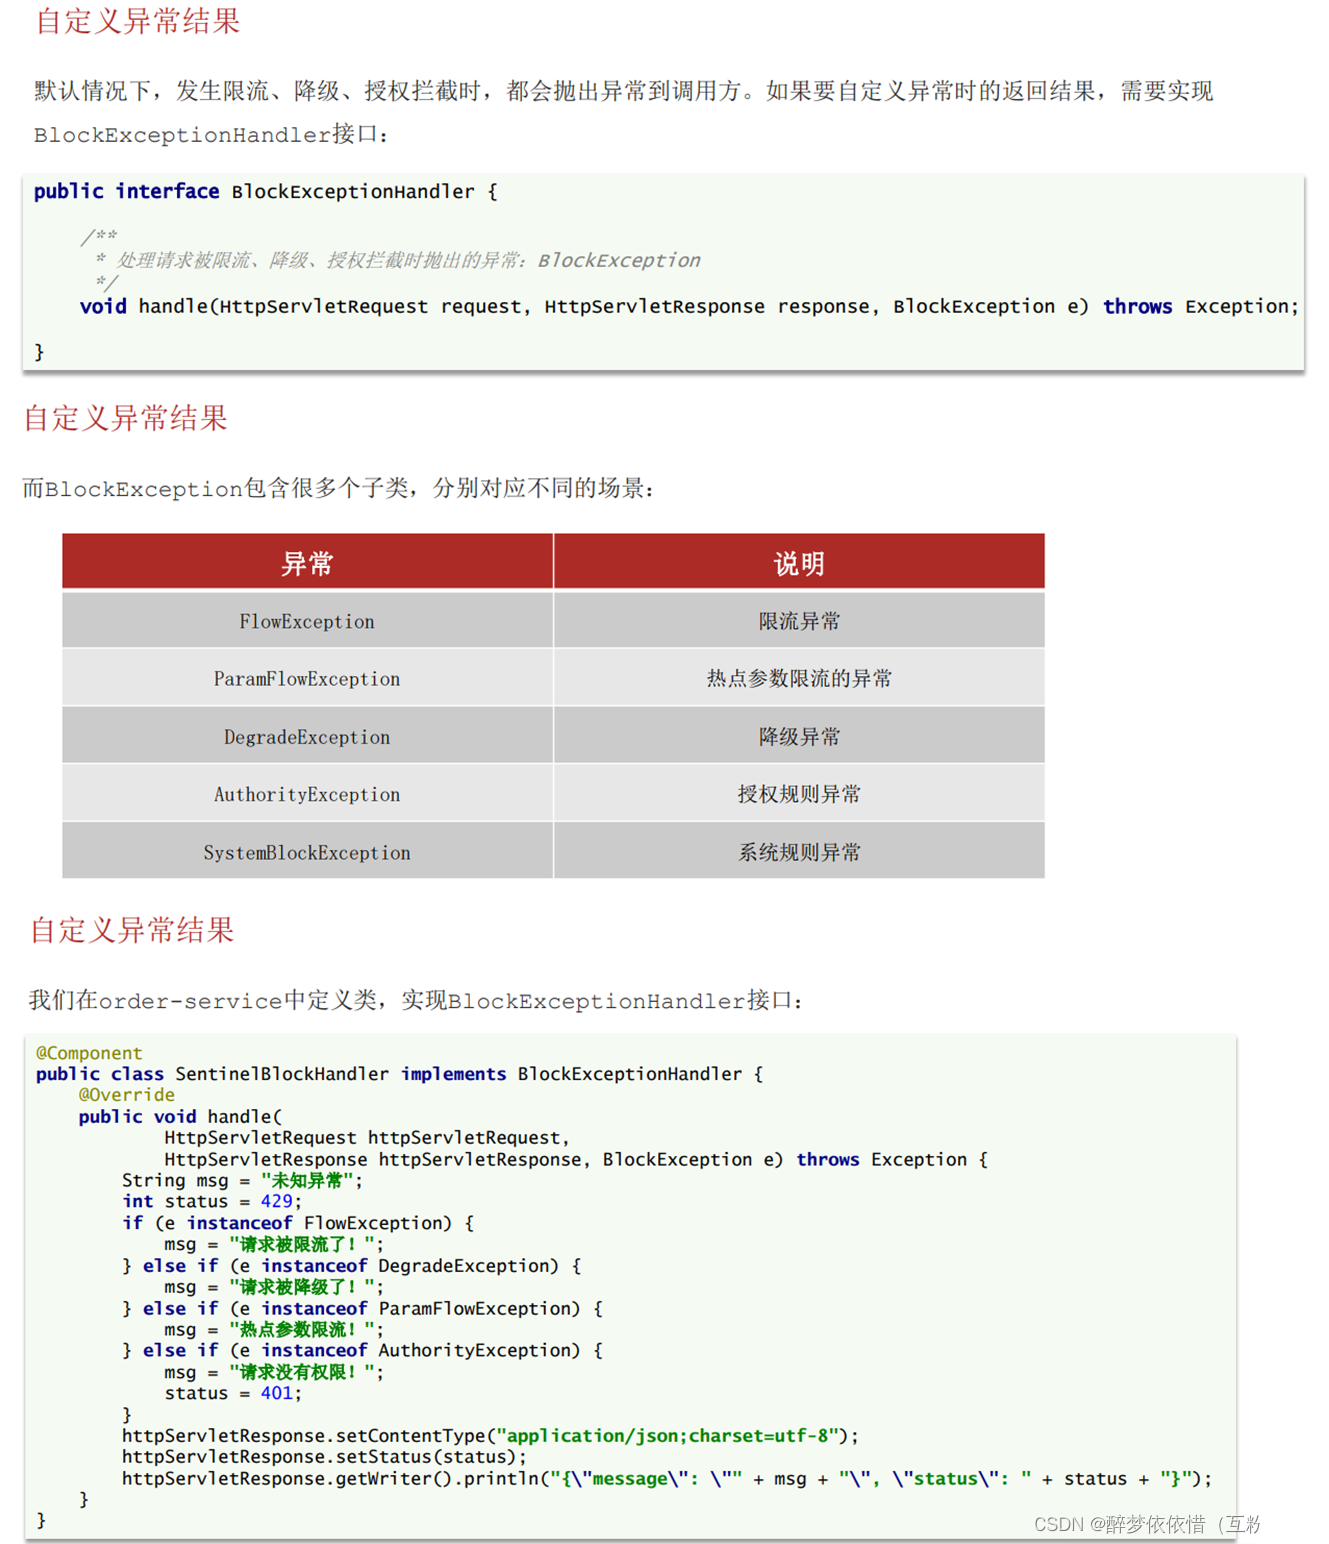Click the 降级异常 description cell
The width and height of the screenshot is (1329, 1544).
[x=799, y=737]
